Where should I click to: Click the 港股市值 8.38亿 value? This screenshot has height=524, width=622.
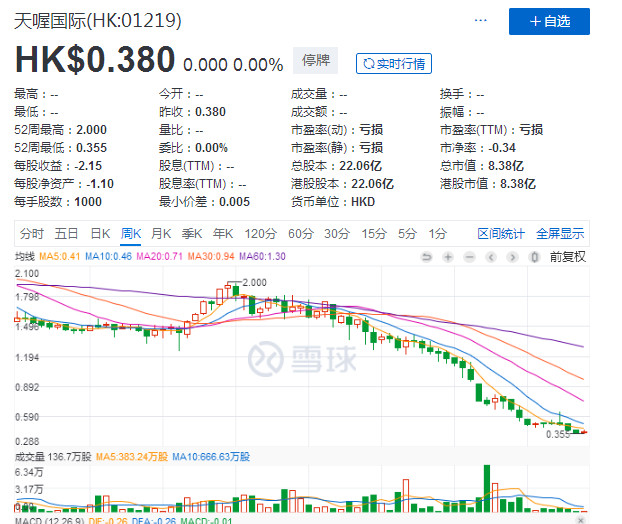pos(518,184)
